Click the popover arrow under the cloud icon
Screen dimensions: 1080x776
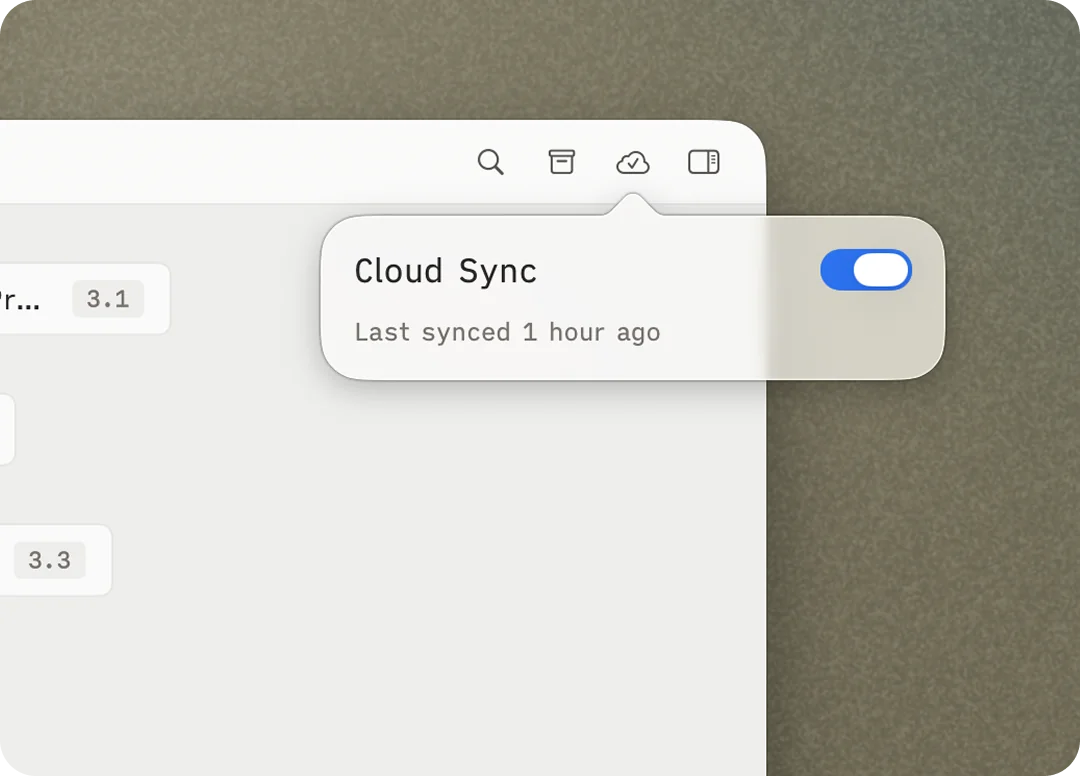[x=632, y=205]
